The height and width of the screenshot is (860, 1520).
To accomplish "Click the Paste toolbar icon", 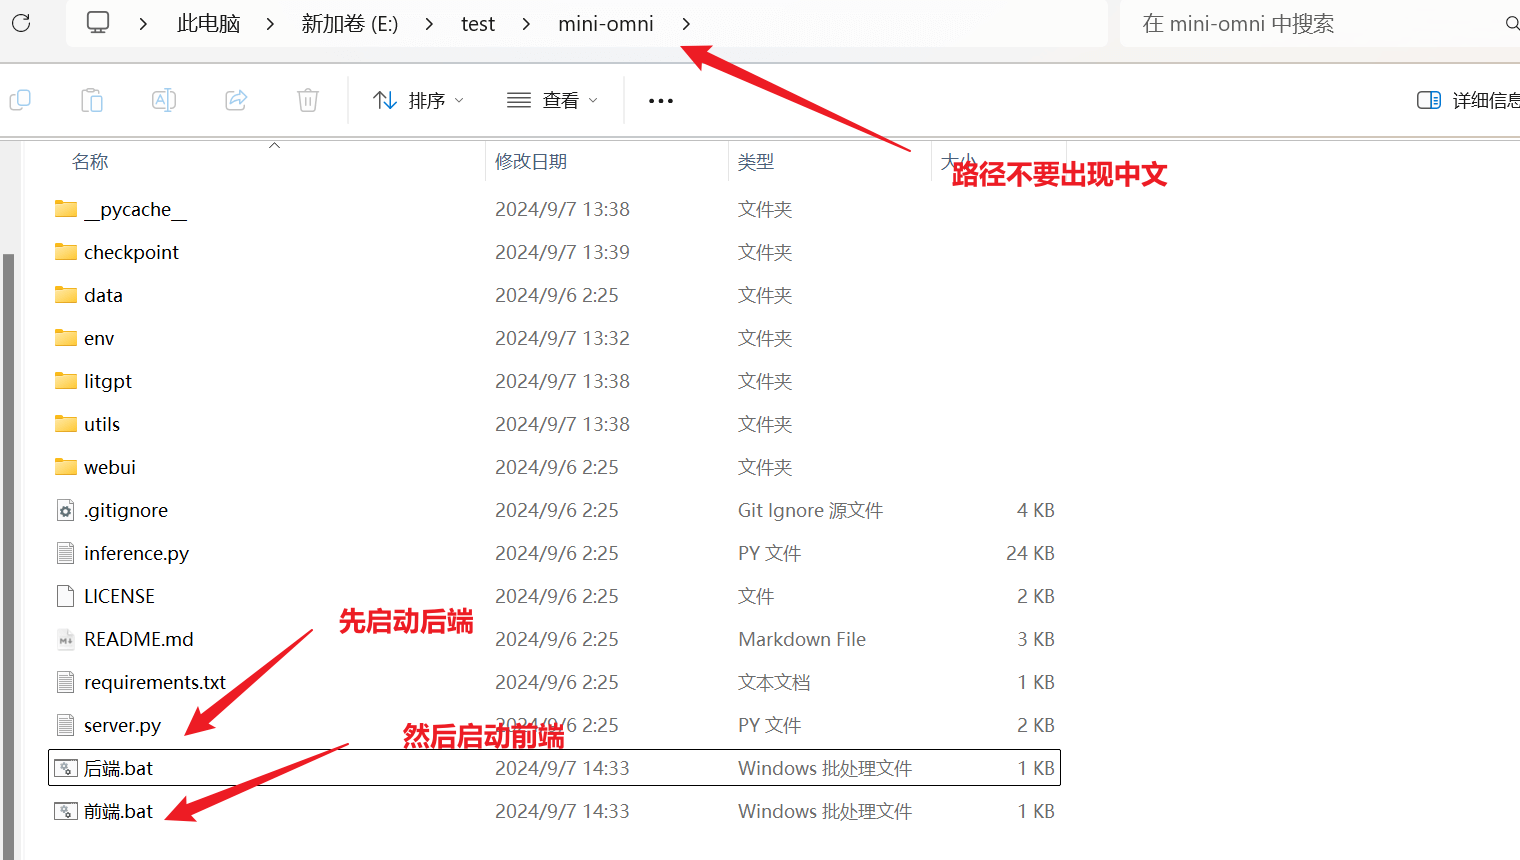I will point(92,100).
